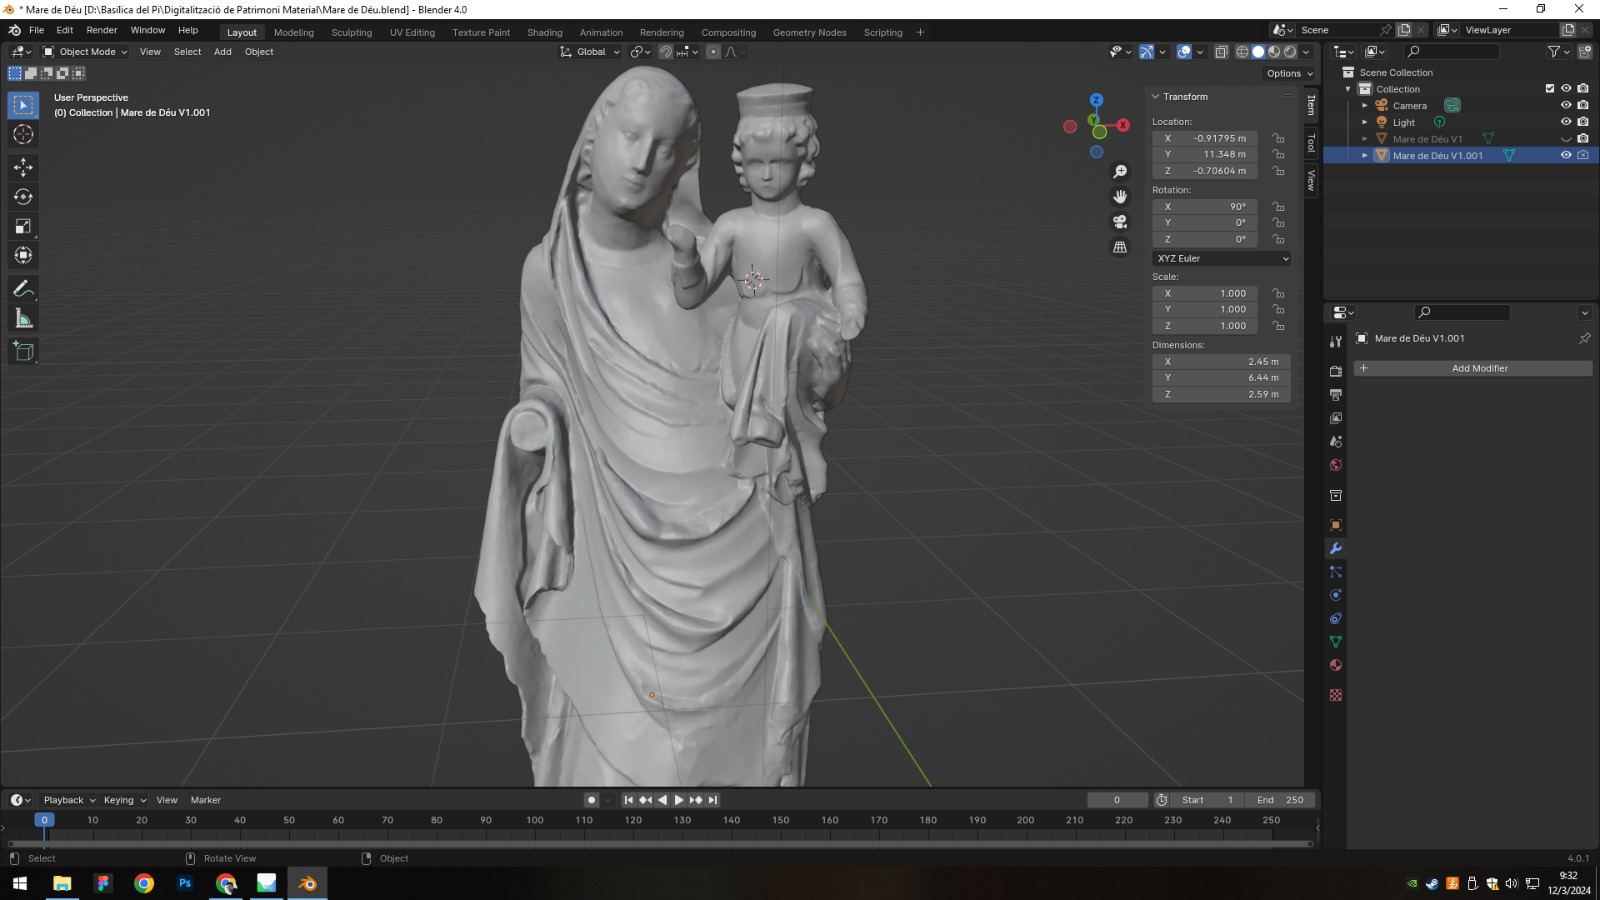
Task: Select the Scale tool
Action: click(x=23, y=227)
